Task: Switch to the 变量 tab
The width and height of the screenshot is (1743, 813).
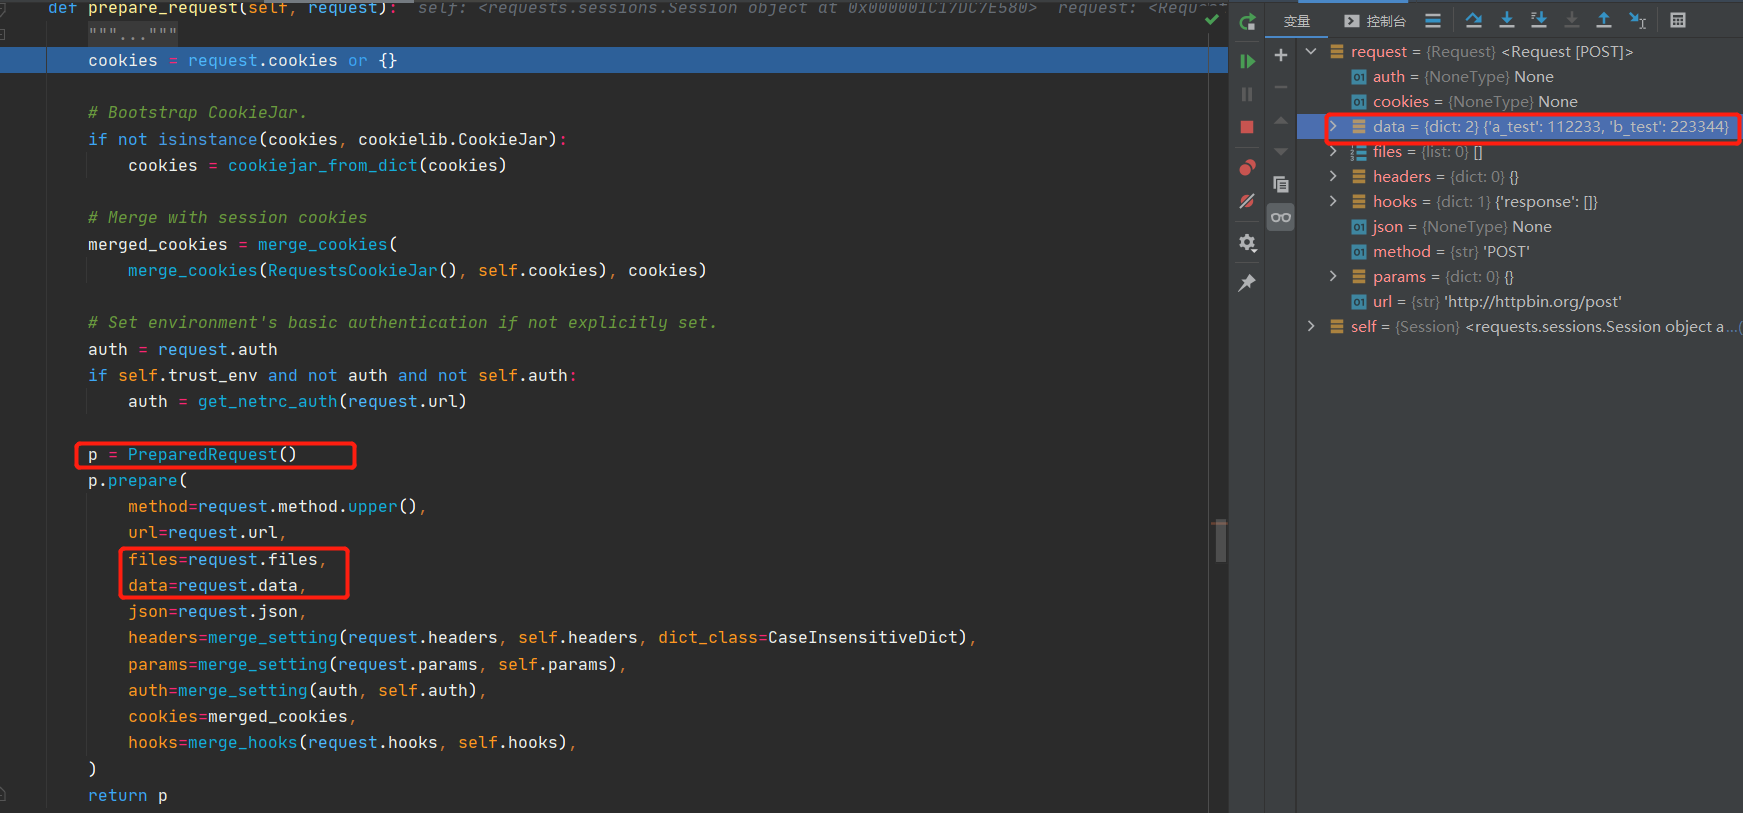Action: pyautogui.click(x=1297, y=21)
